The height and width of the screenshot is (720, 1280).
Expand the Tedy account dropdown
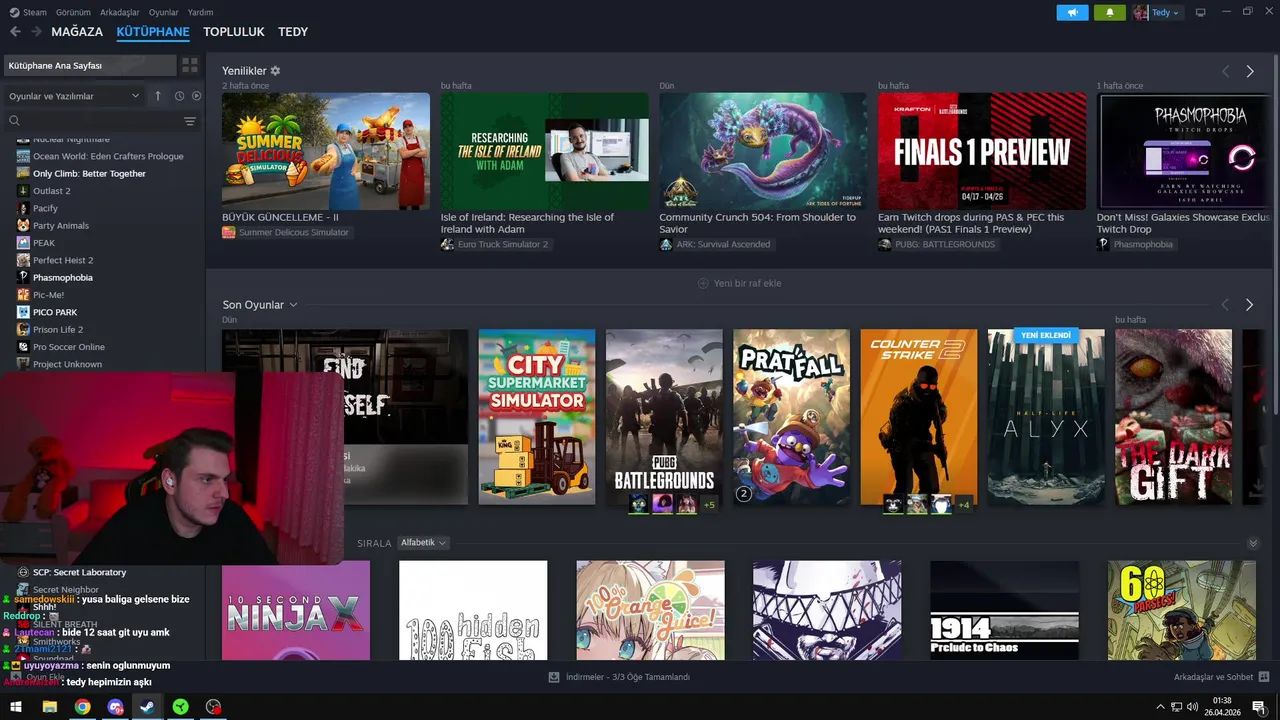1157,12
